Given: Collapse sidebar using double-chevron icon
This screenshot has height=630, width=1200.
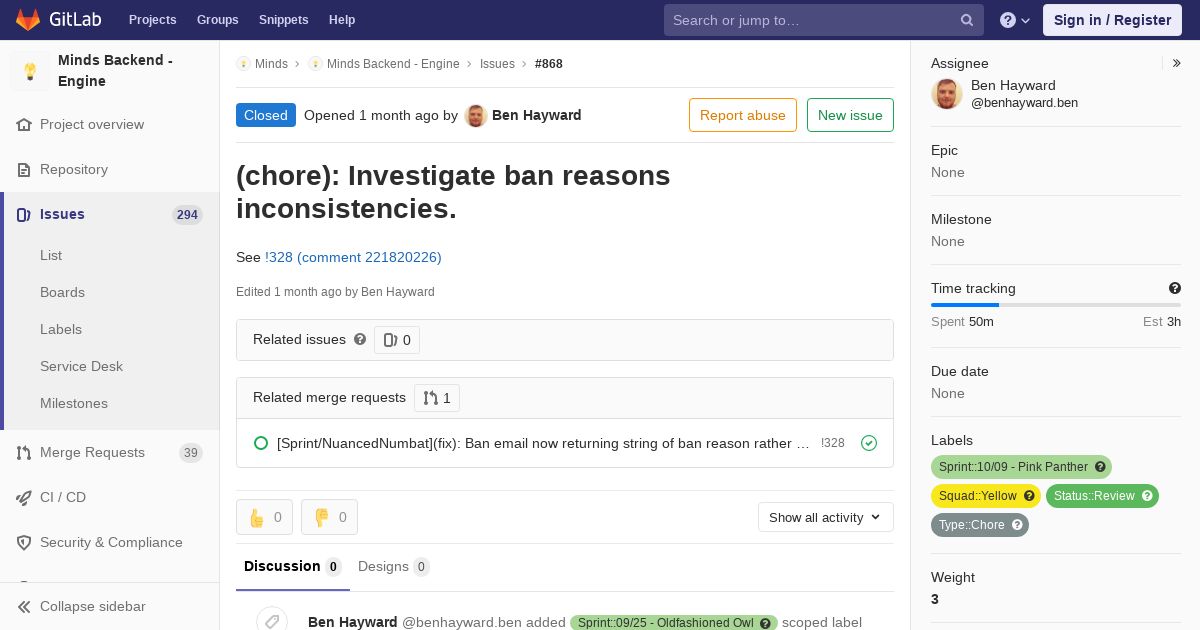Looking at the screenshot, I should [24, 607].
